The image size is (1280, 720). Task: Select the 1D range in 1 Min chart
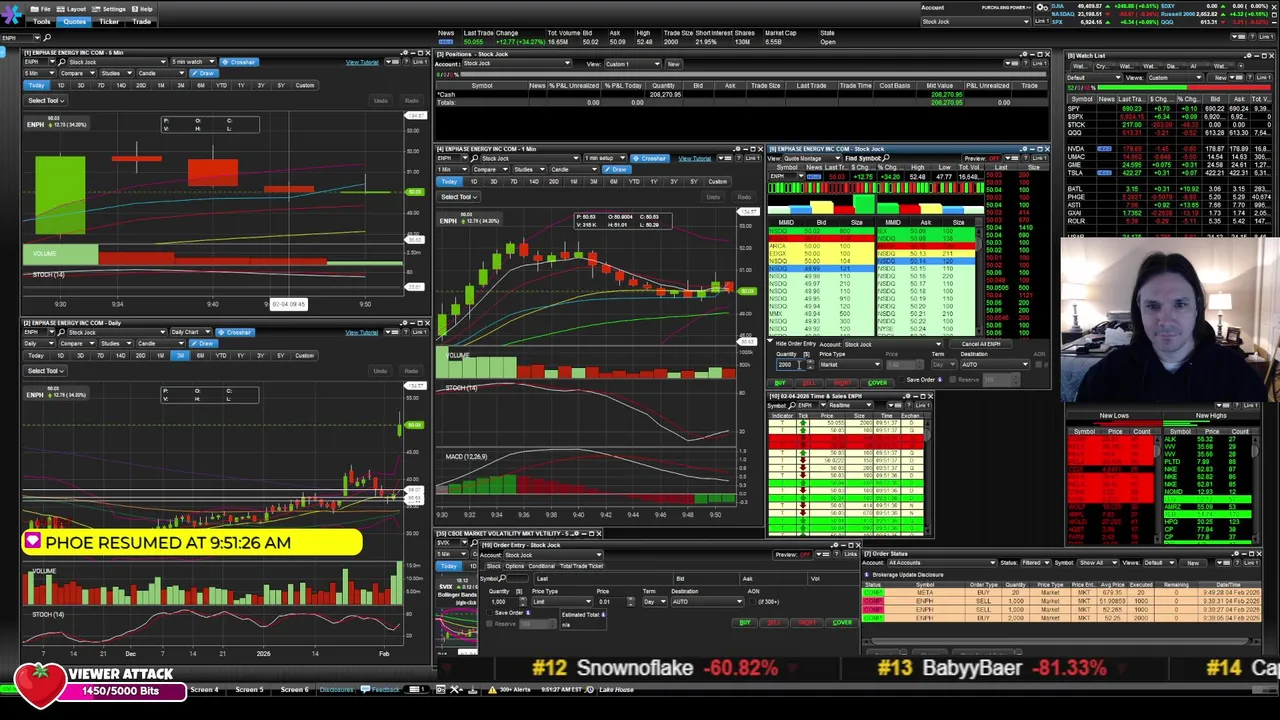(x=474, y=181)
